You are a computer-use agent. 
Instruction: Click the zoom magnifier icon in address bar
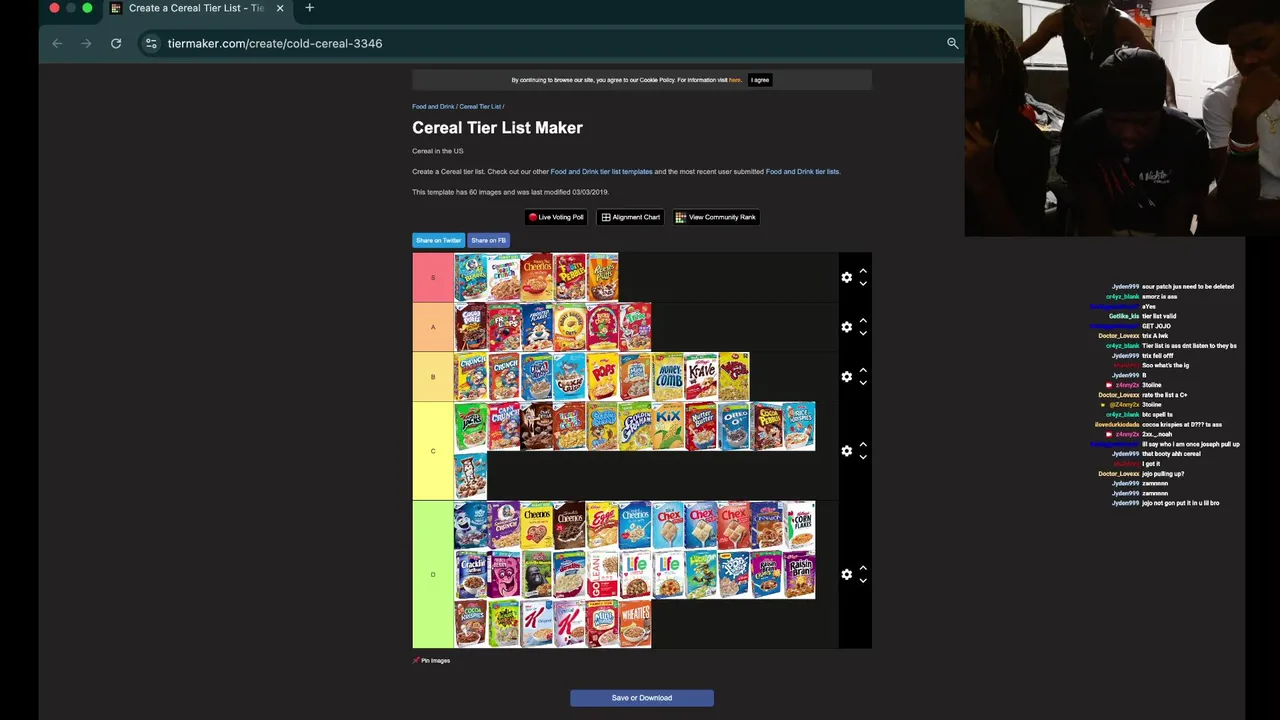(952, 43)
